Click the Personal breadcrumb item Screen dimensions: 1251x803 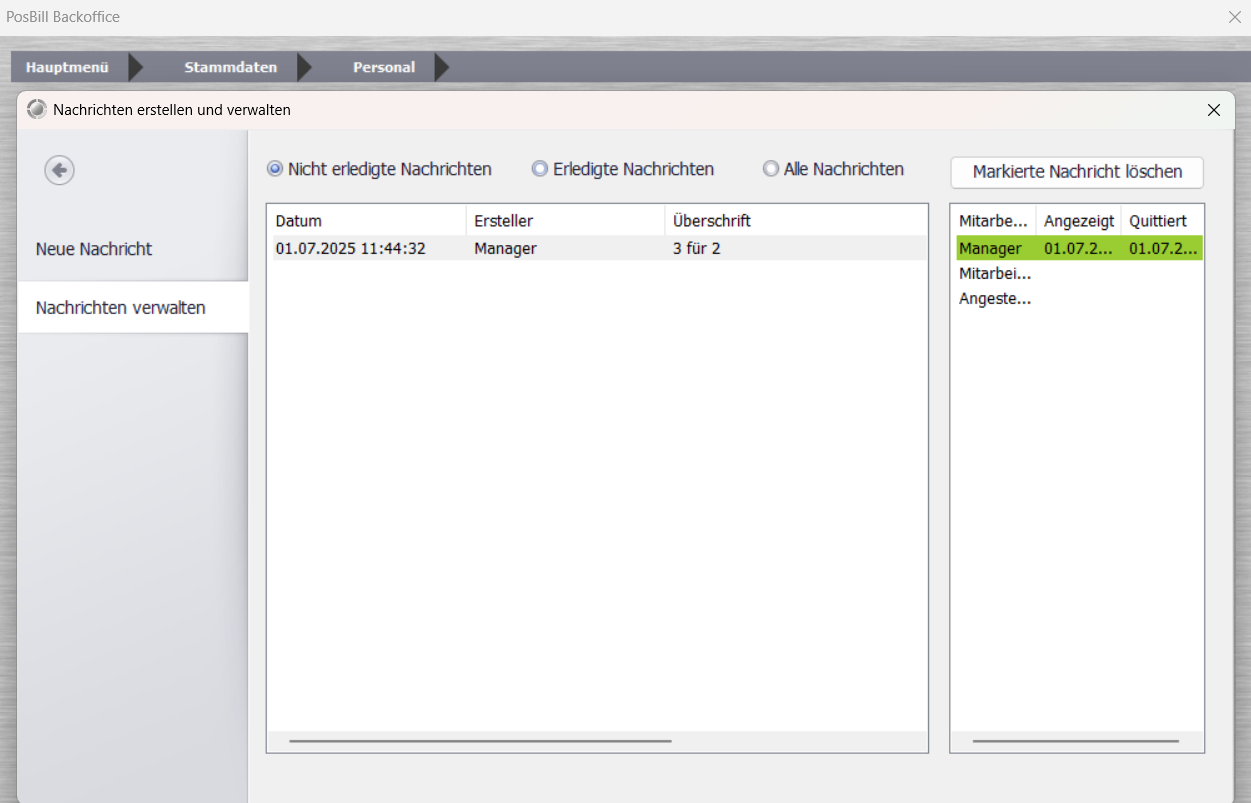click(384, 68)
